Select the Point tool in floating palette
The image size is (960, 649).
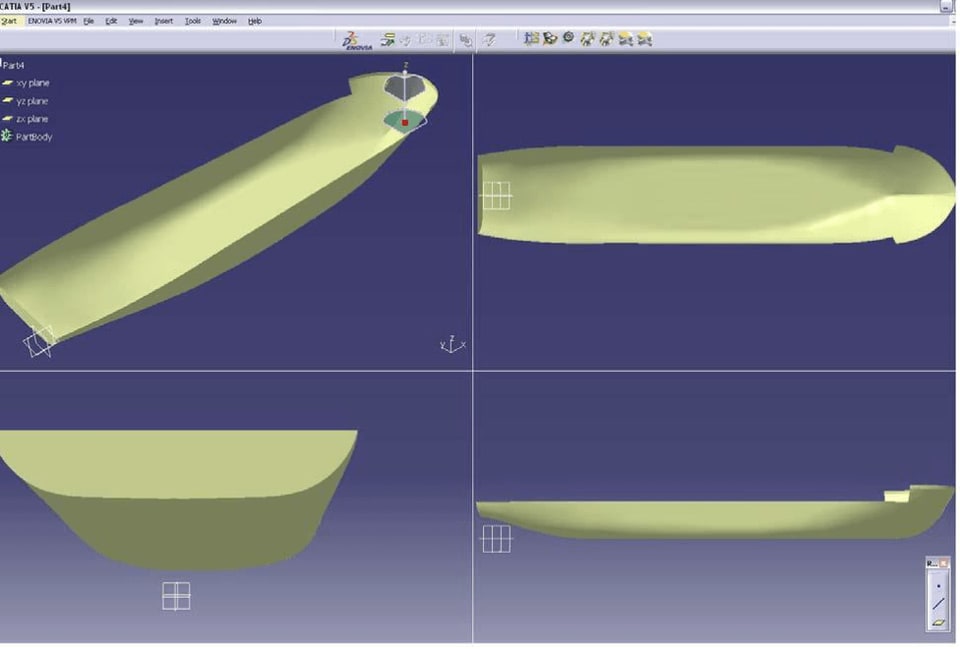coord(939,587)
